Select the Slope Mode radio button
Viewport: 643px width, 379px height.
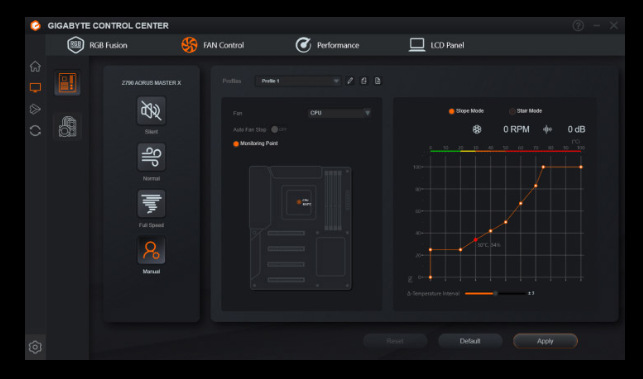(x=451, y=111)
